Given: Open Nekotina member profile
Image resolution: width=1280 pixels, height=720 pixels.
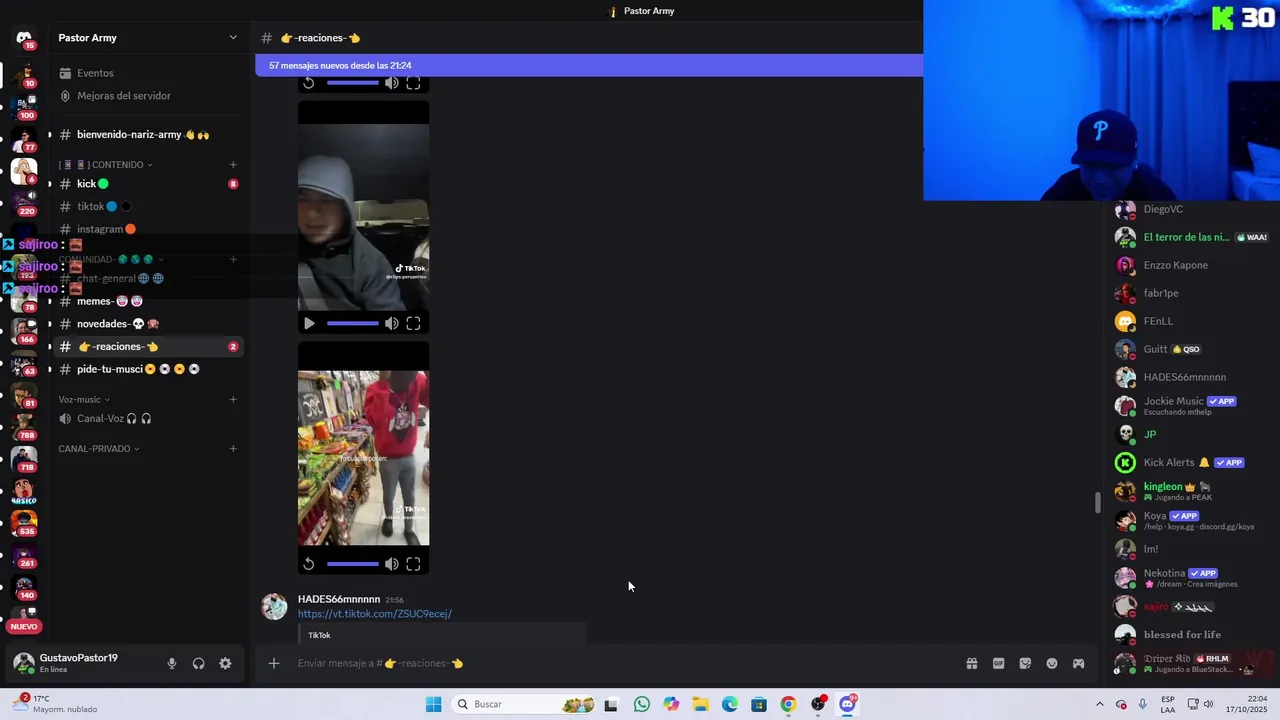Looking at the screenshot, I should click(x=1192, y=578).
